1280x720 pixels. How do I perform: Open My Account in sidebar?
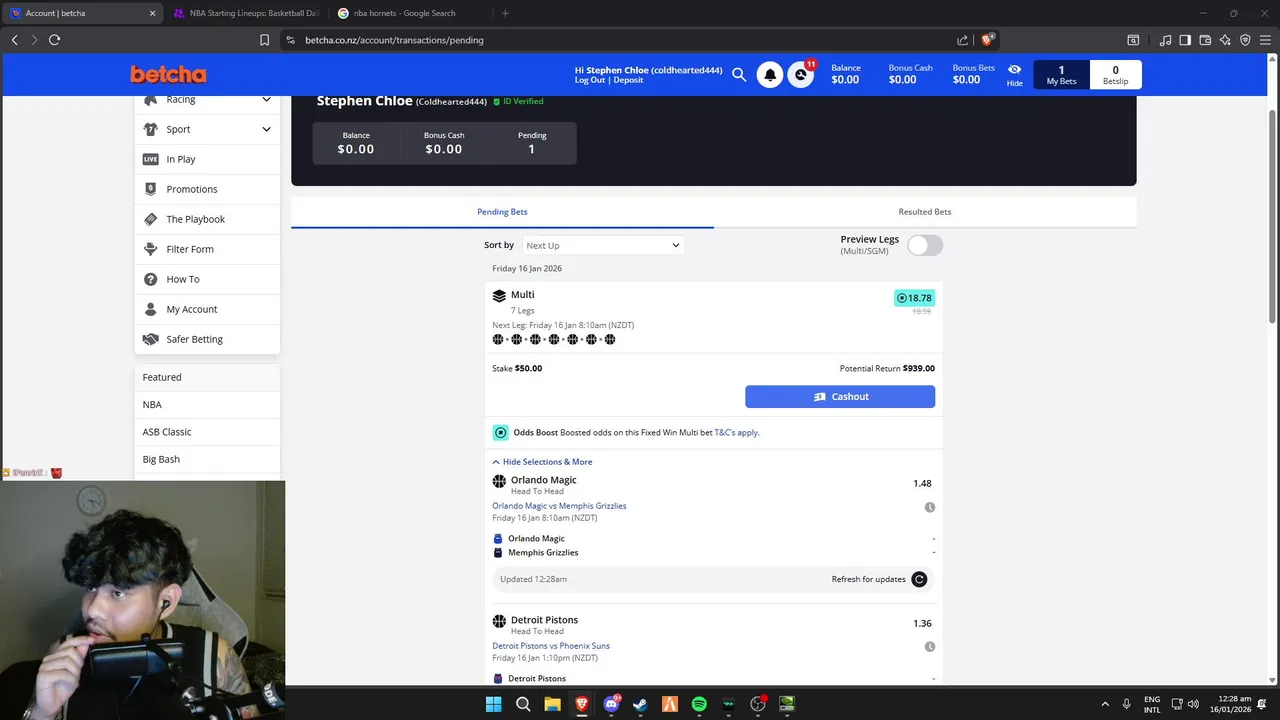point(207,309)
